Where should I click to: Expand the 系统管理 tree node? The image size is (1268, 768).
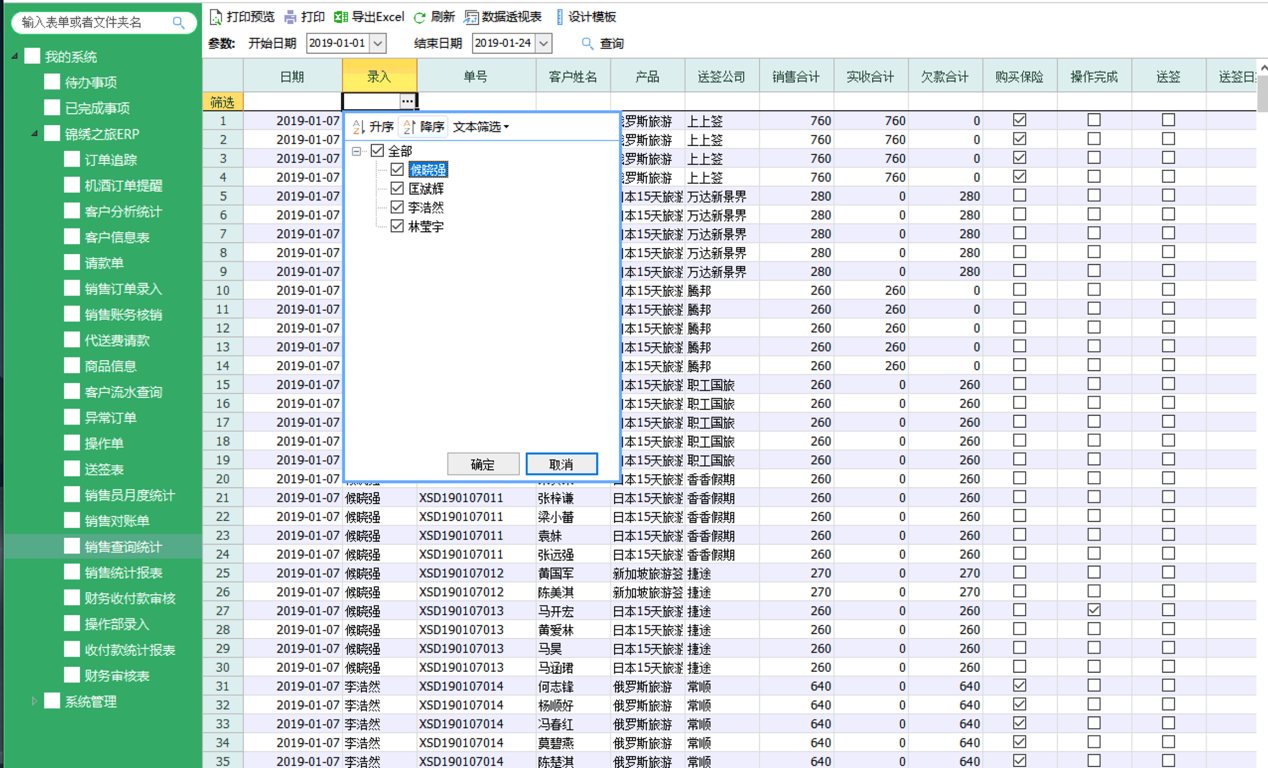tap(34, 701)
